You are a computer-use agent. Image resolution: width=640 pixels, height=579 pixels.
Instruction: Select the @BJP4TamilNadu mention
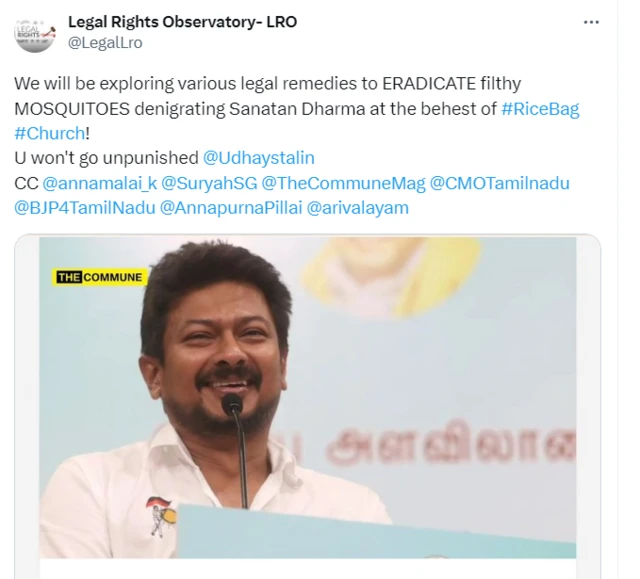pyautogui.click(x=85, y=208)
